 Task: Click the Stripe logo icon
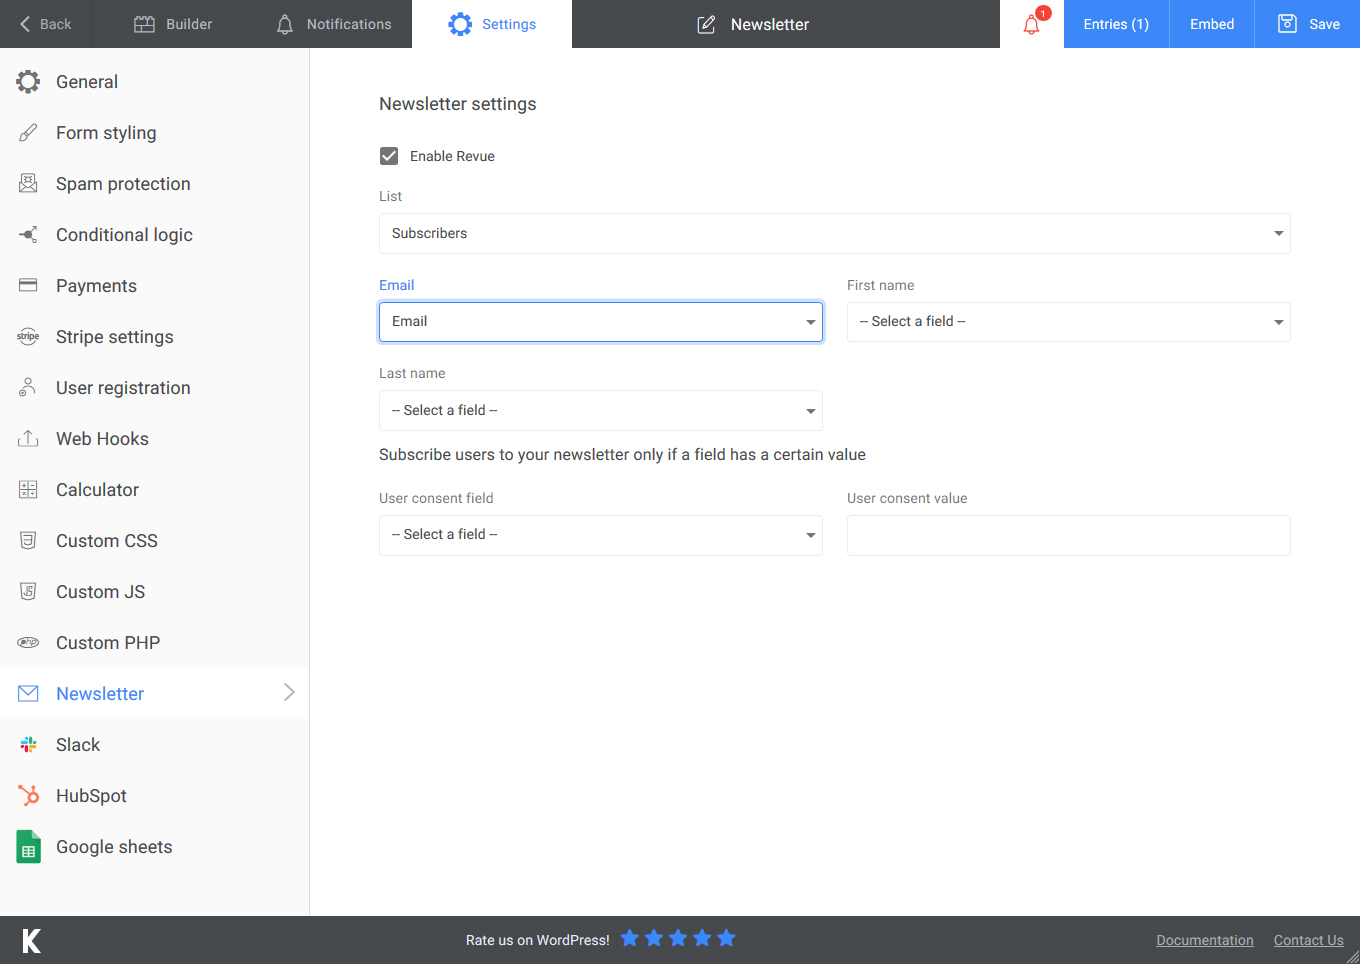(28, 337)
